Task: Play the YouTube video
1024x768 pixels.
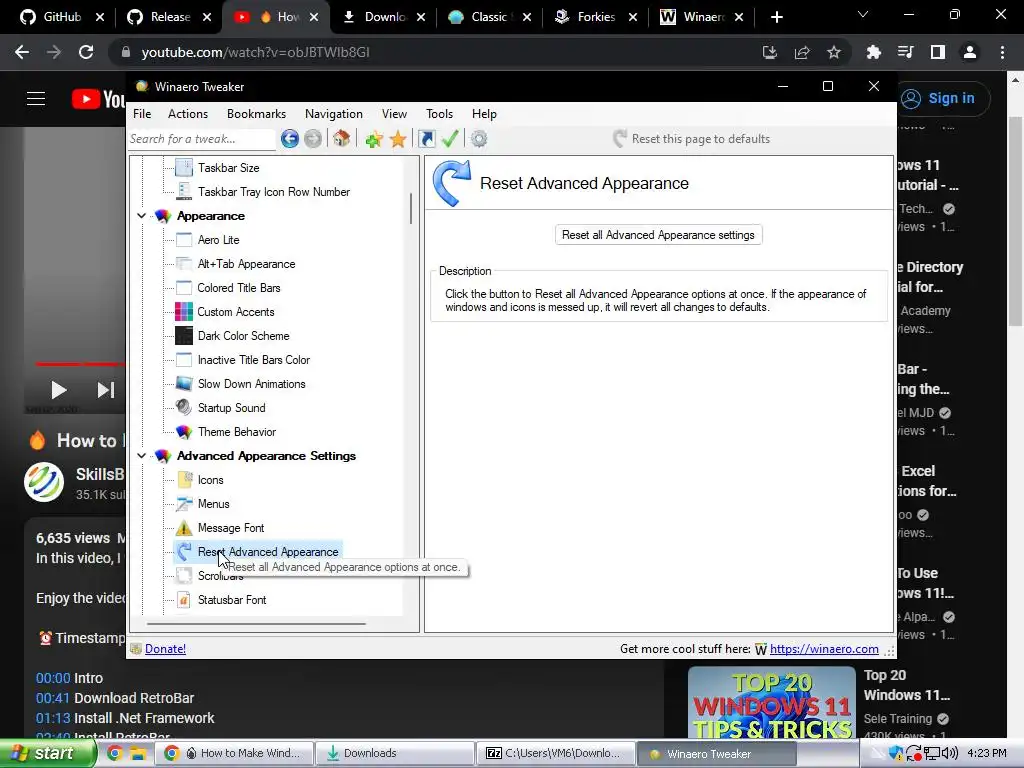Action: tap(59, 390)
